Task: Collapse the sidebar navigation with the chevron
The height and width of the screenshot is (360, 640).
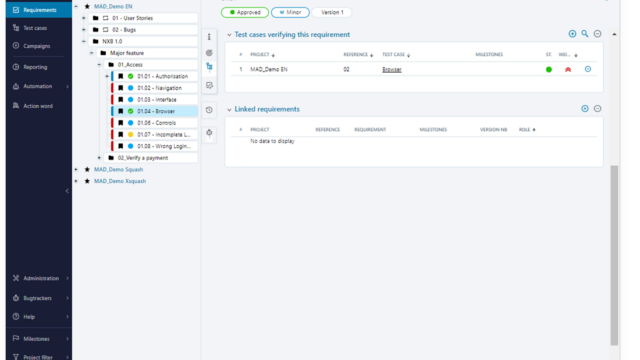Action: [x=67, y=191]
